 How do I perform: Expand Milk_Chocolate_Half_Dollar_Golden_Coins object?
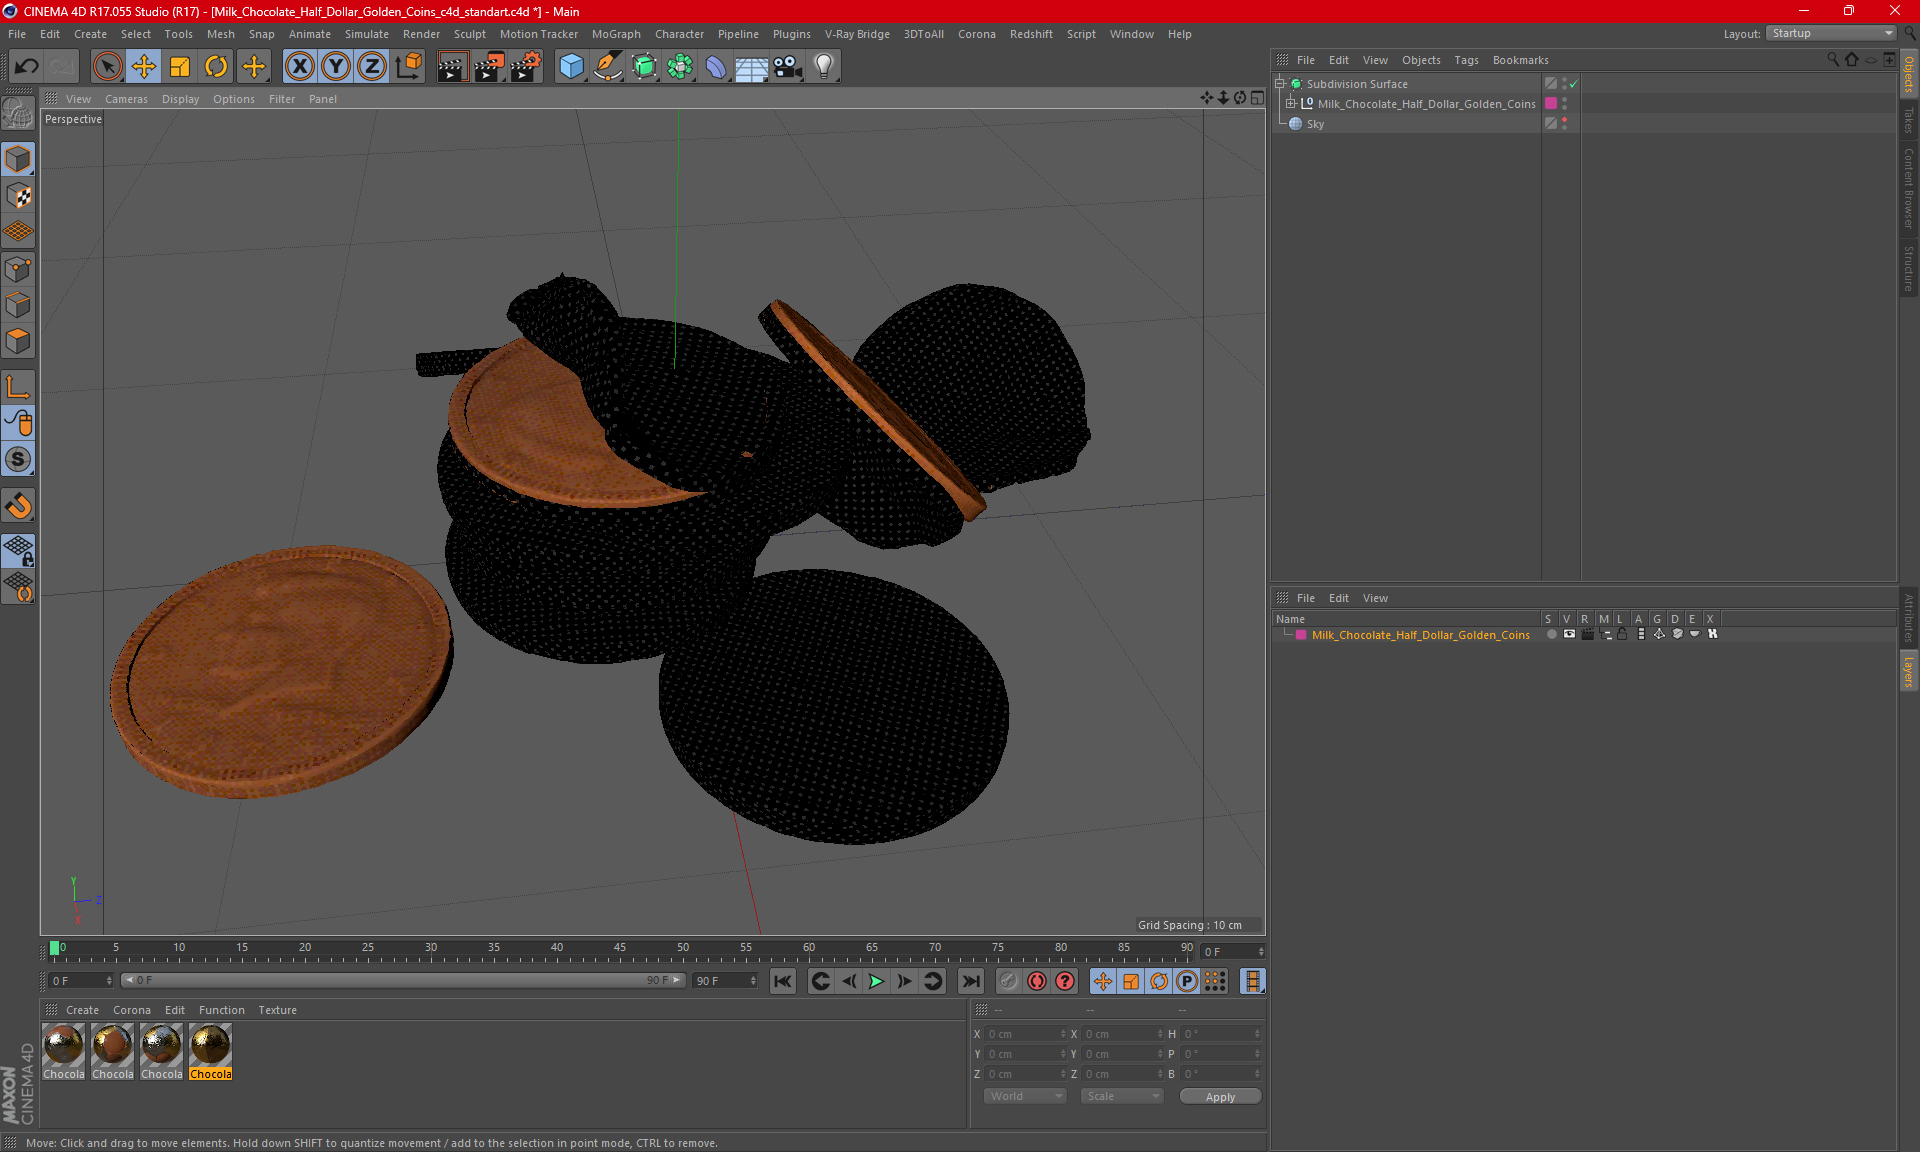pyautogui.click(x=1291, y=104)
